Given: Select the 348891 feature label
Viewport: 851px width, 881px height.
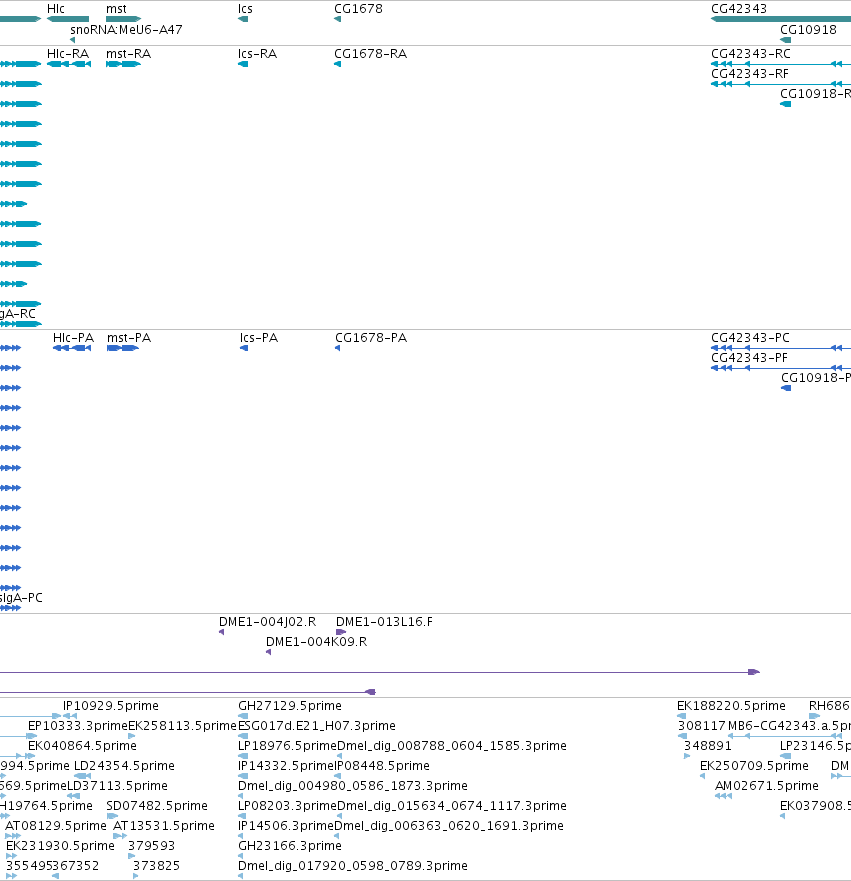Looking at the screenshot, I should (708, 746).
